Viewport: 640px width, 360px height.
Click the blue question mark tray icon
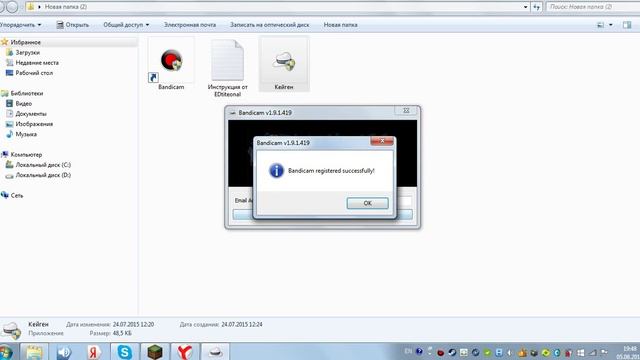coord(419,351)
